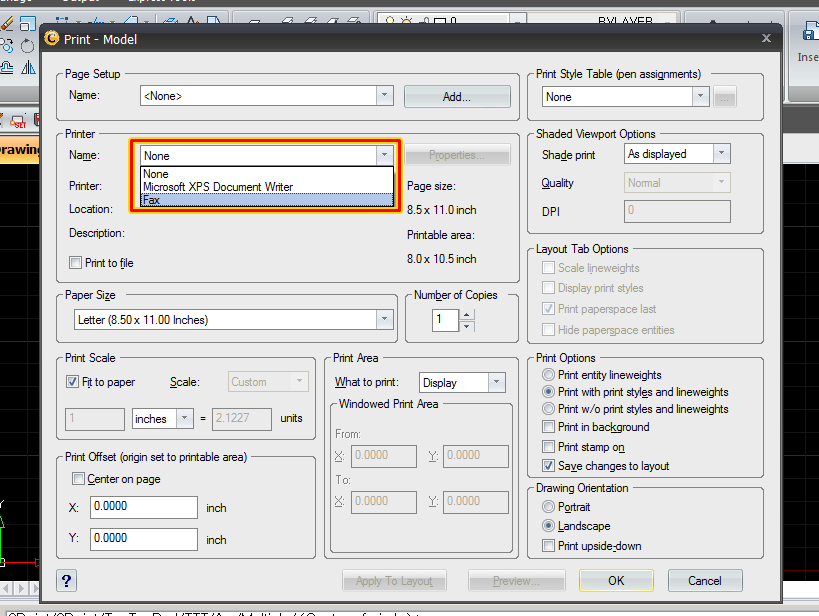Viewport: 819px width, 616px height.
Task: Click the X print offset input field
Action: (144, 507)
